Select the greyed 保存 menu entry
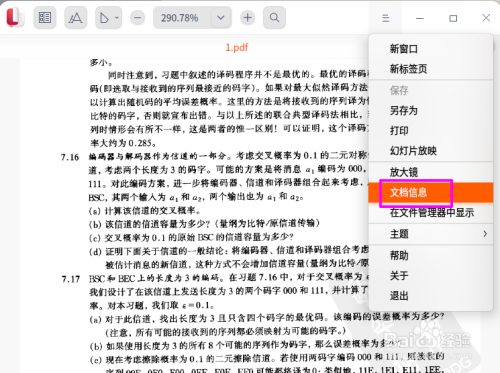Screen dimensions: 500x373 pos(431,90)
